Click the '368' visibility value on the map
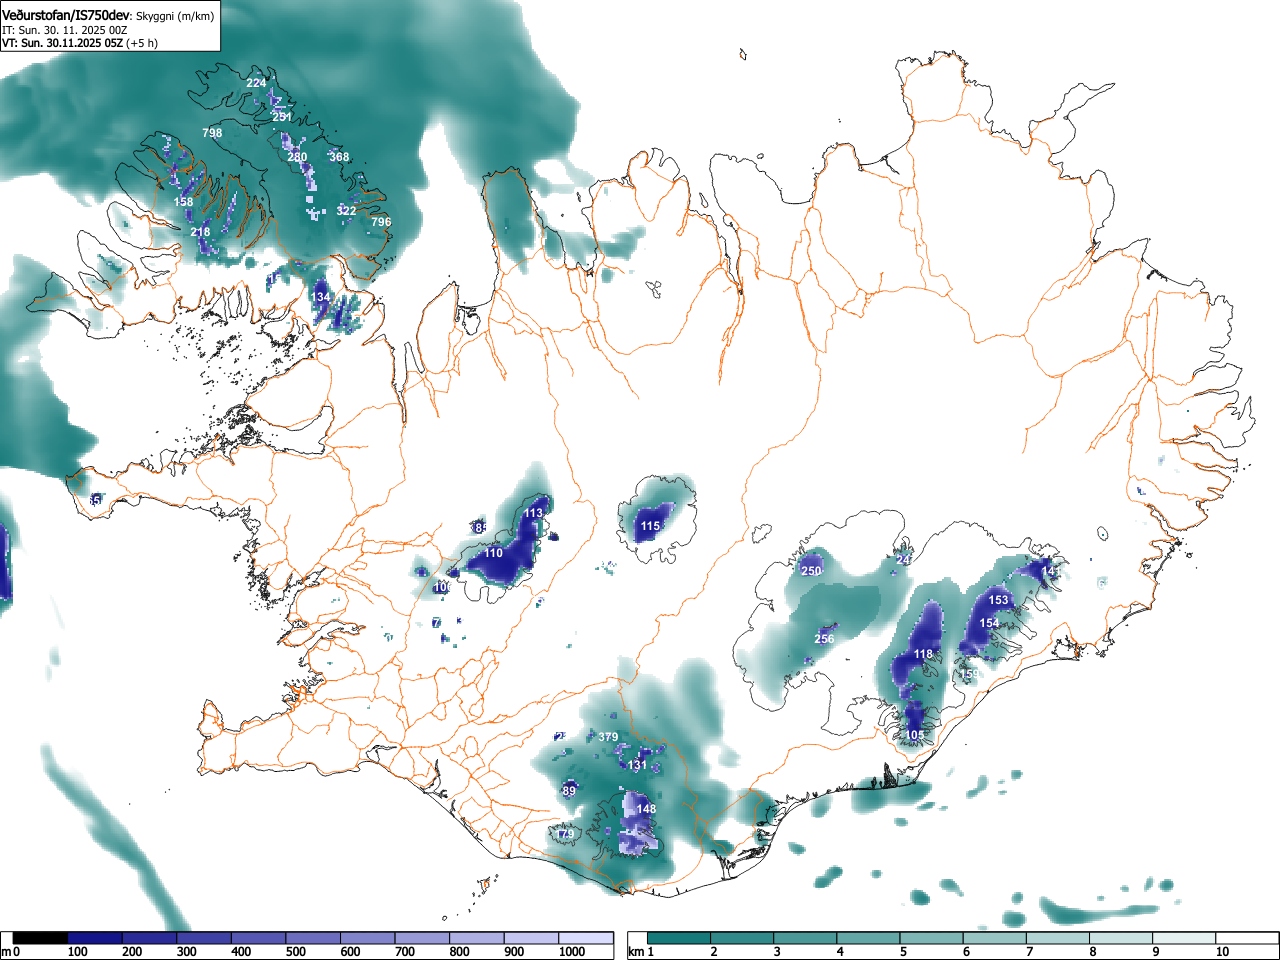 339,157
